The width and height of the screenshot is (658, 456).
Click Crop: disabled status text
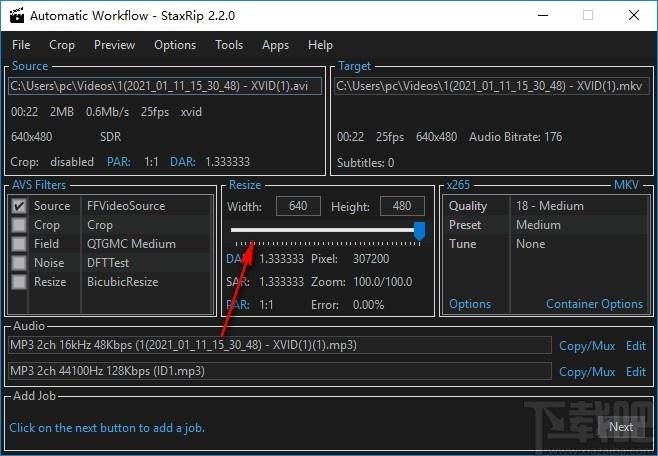pyautogui.click(x=52, y=162)
